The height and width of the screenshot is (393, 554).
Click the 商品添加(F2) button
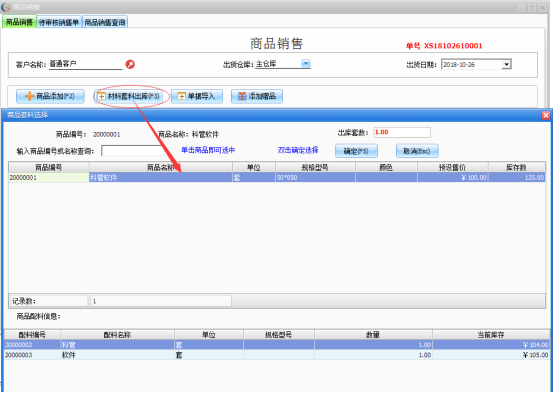point(50,96)
